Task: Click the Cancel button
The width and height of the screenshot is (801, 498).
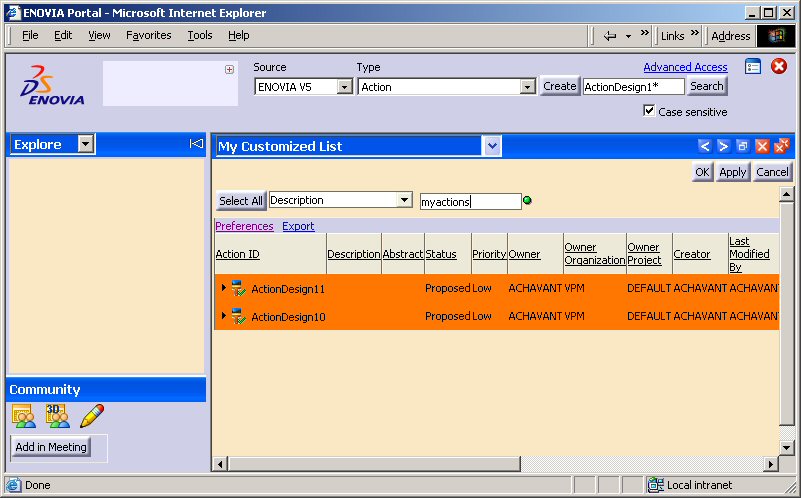Action: [772, 172]
